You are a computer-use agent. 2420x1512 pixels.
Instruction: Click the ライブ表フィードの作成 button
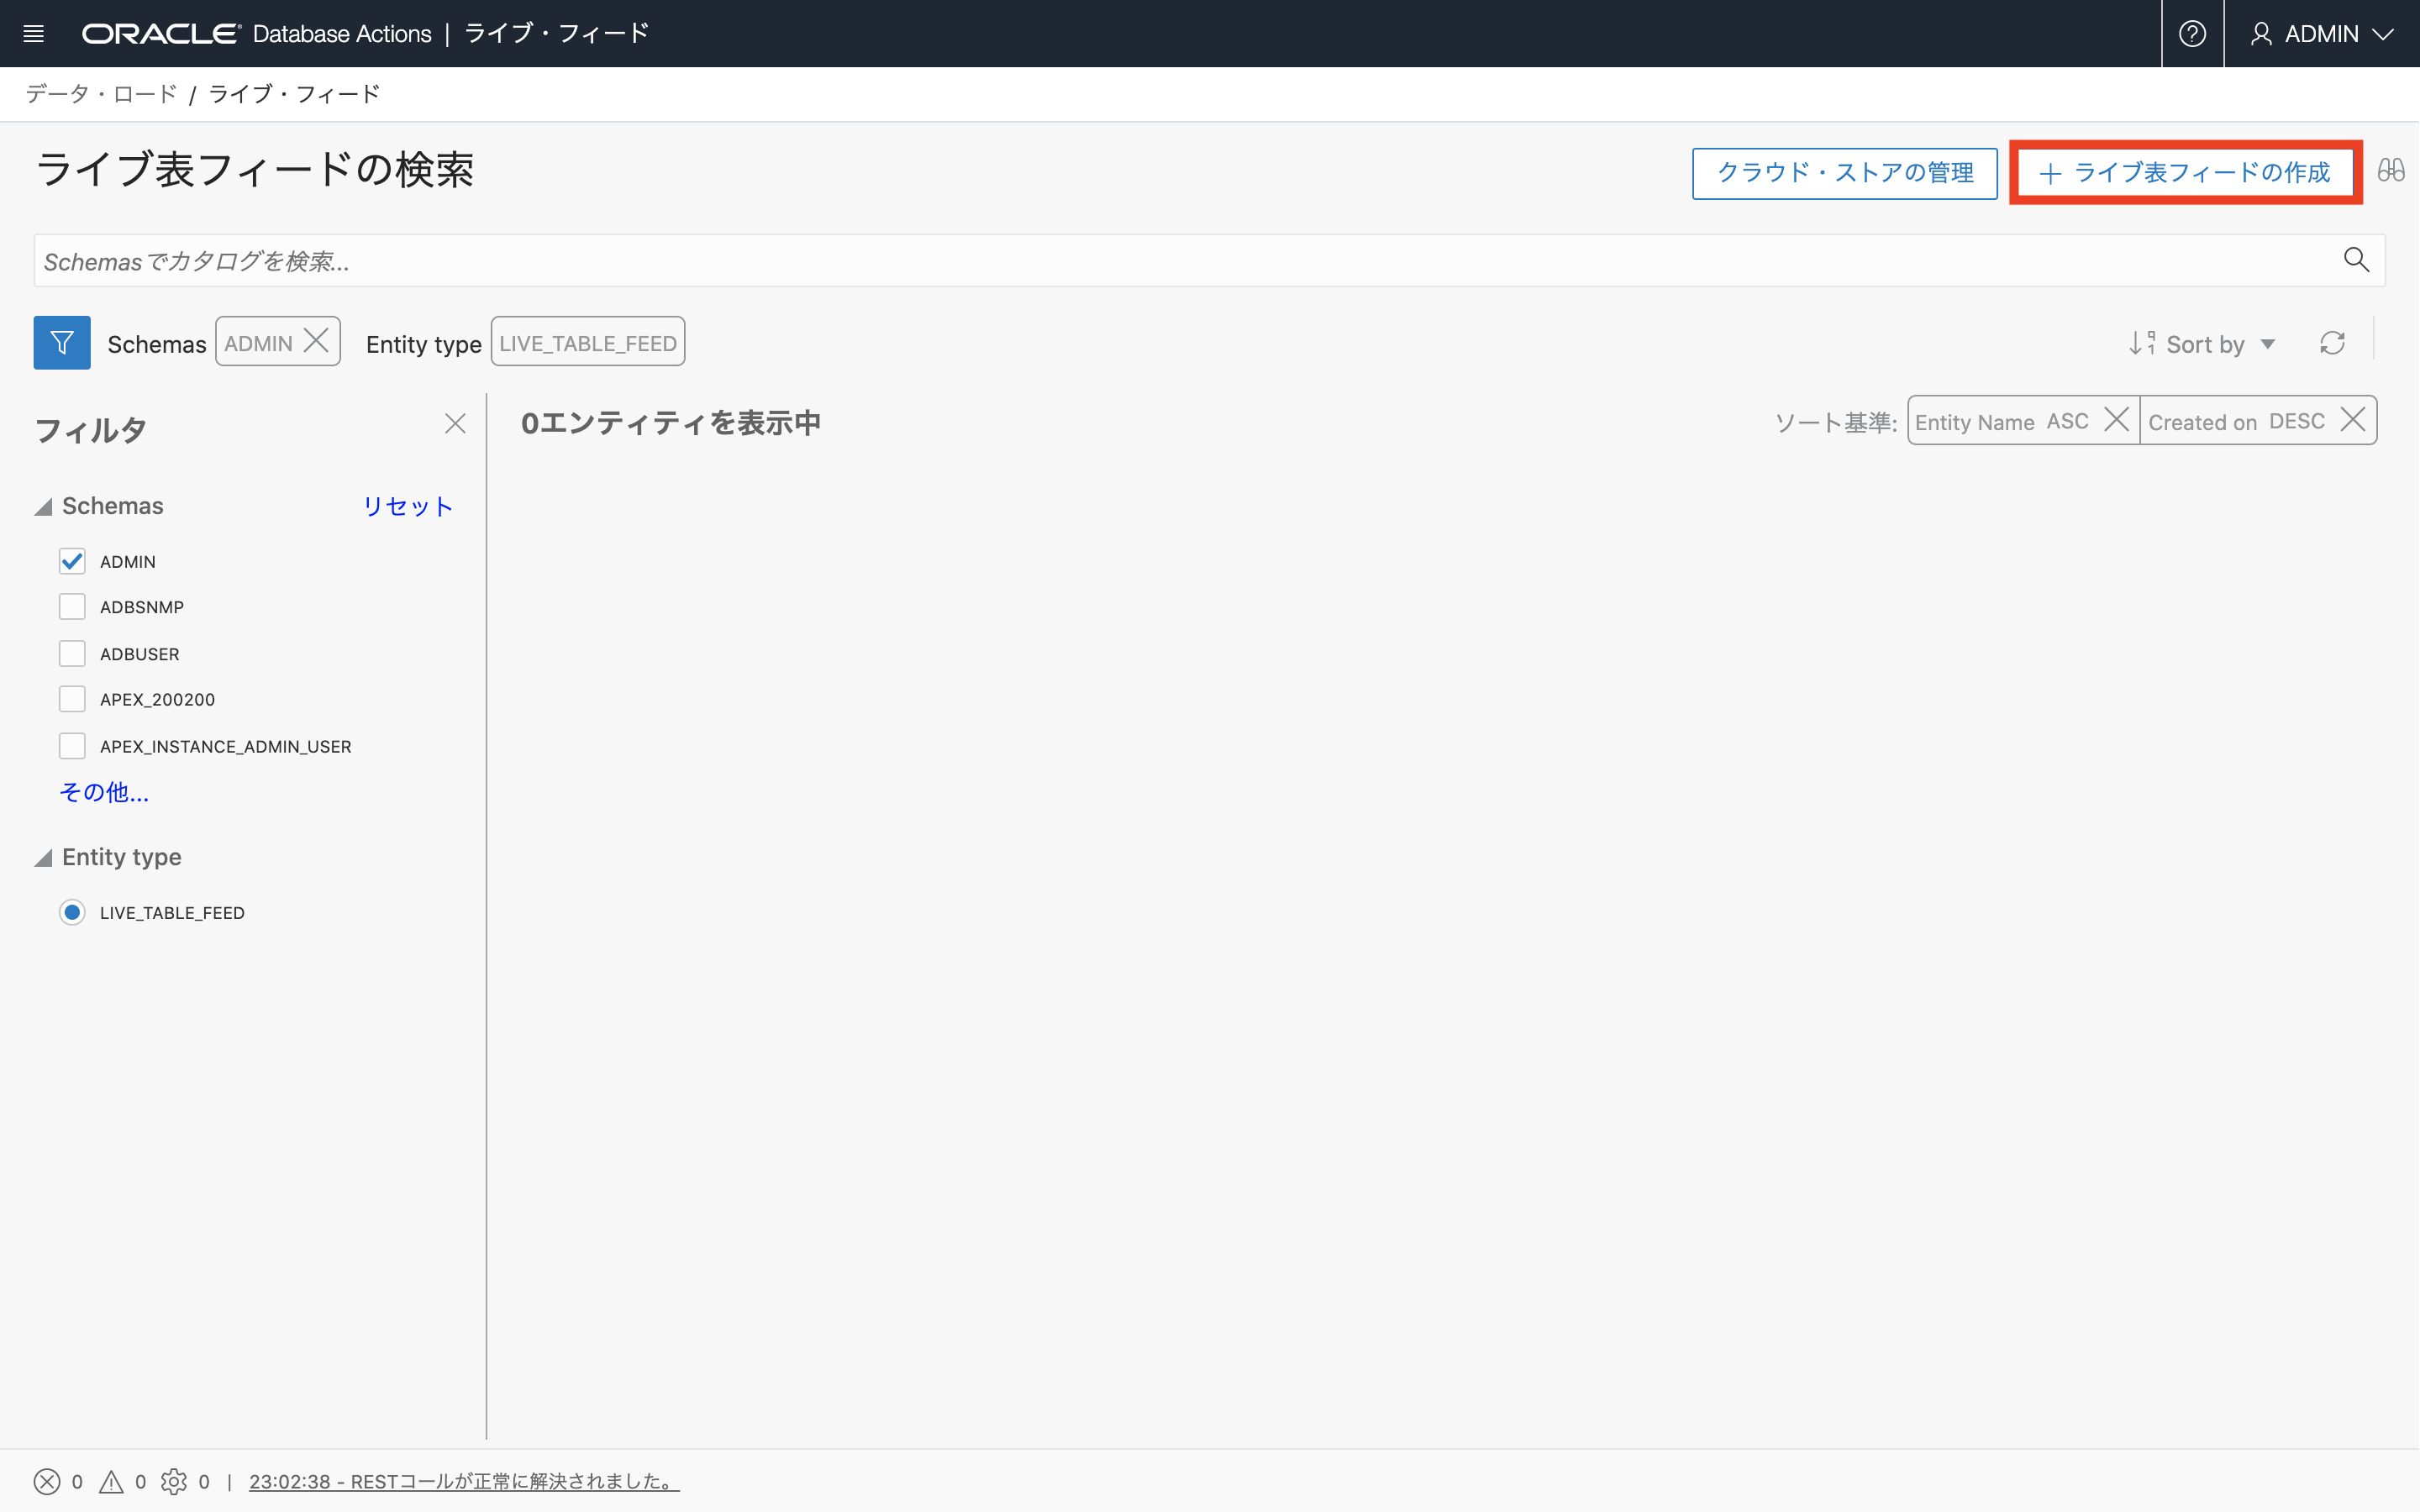pos(2185,173)
